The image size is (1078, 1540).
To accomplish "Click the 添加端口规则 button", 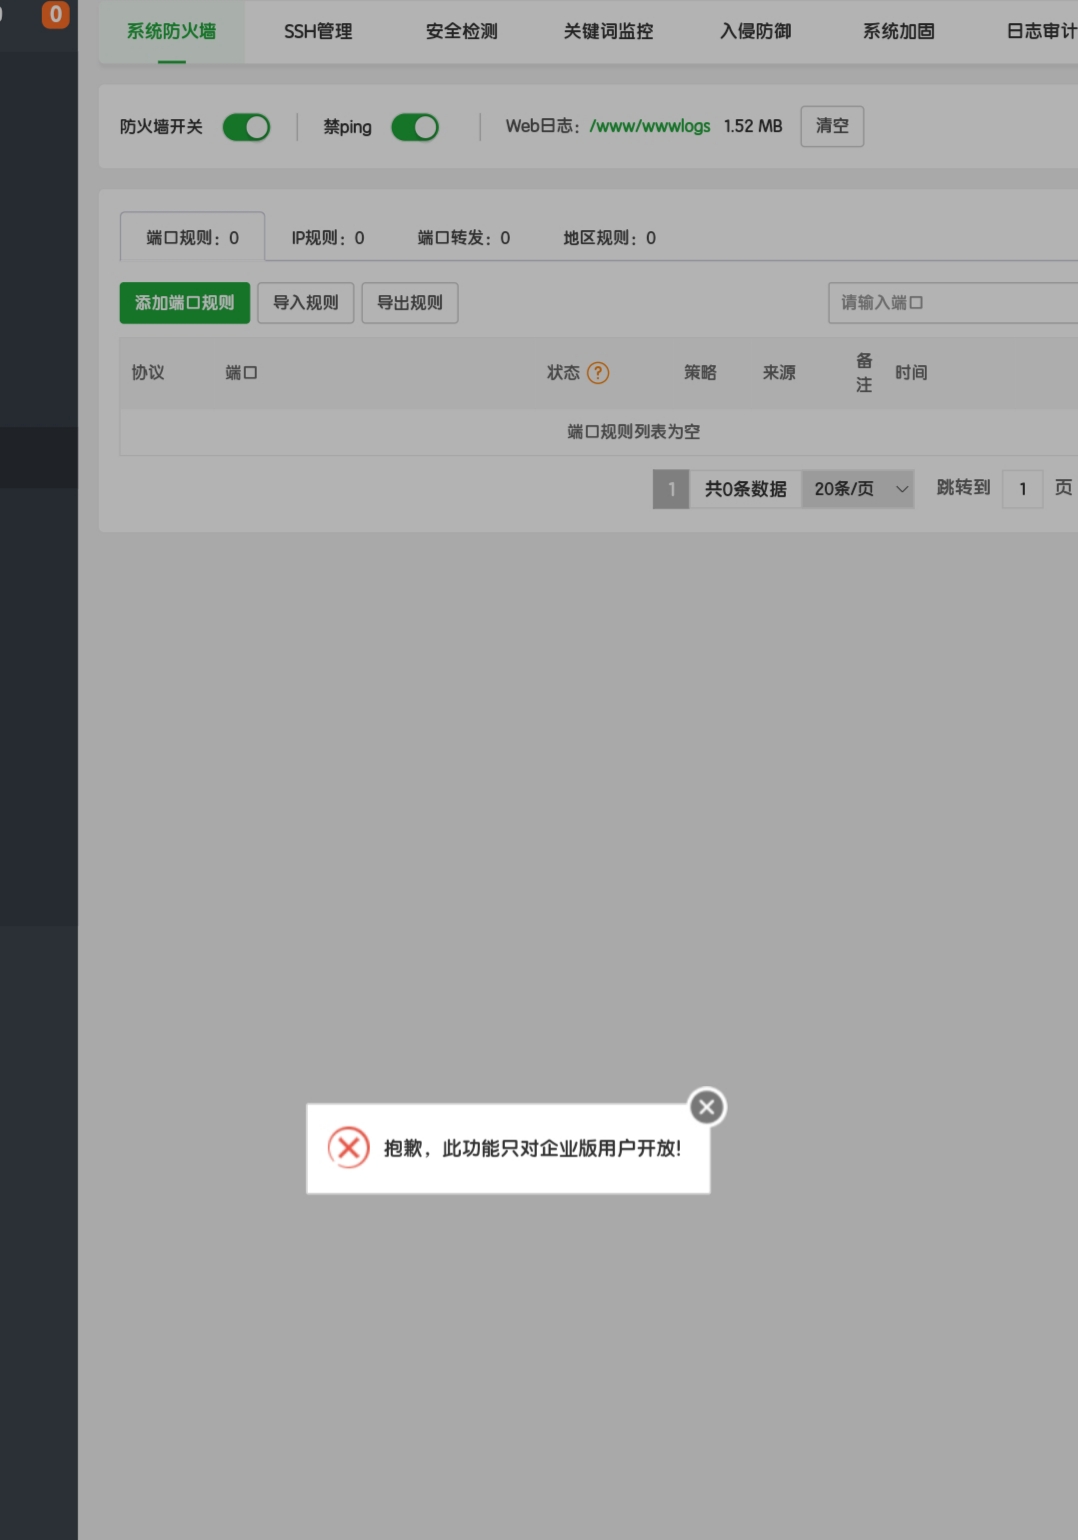I will 184,302.
